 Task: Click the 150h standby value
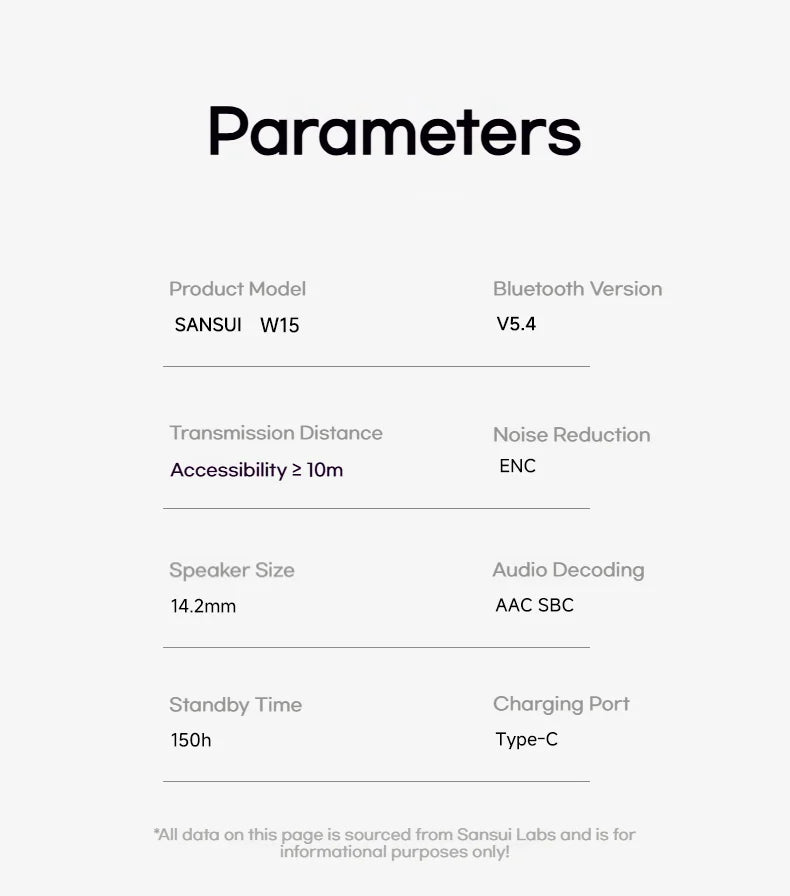(x=191, y=740)
